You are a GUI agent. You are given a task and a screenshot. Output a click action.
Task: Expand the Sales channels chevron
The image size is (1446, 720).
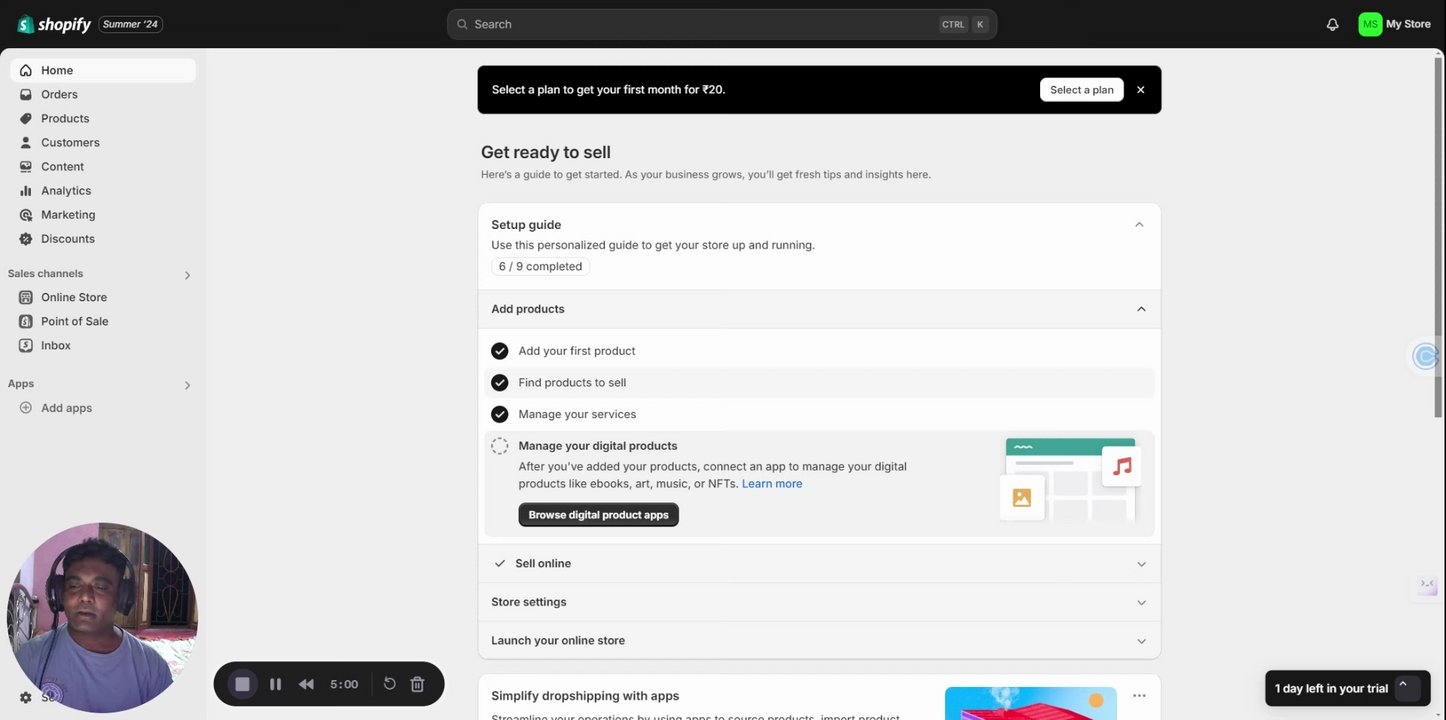click(x=187, y=275)
